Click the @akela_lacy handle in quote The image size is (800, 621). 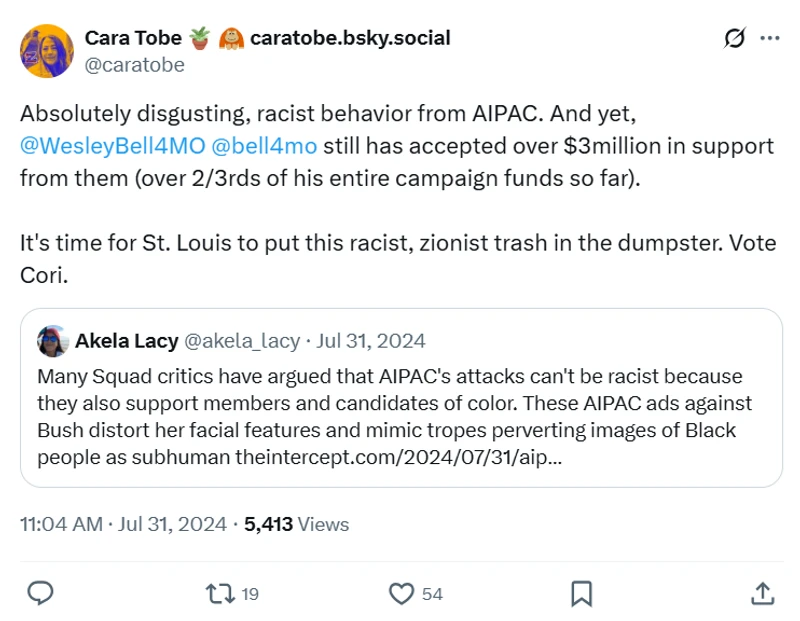241,341
